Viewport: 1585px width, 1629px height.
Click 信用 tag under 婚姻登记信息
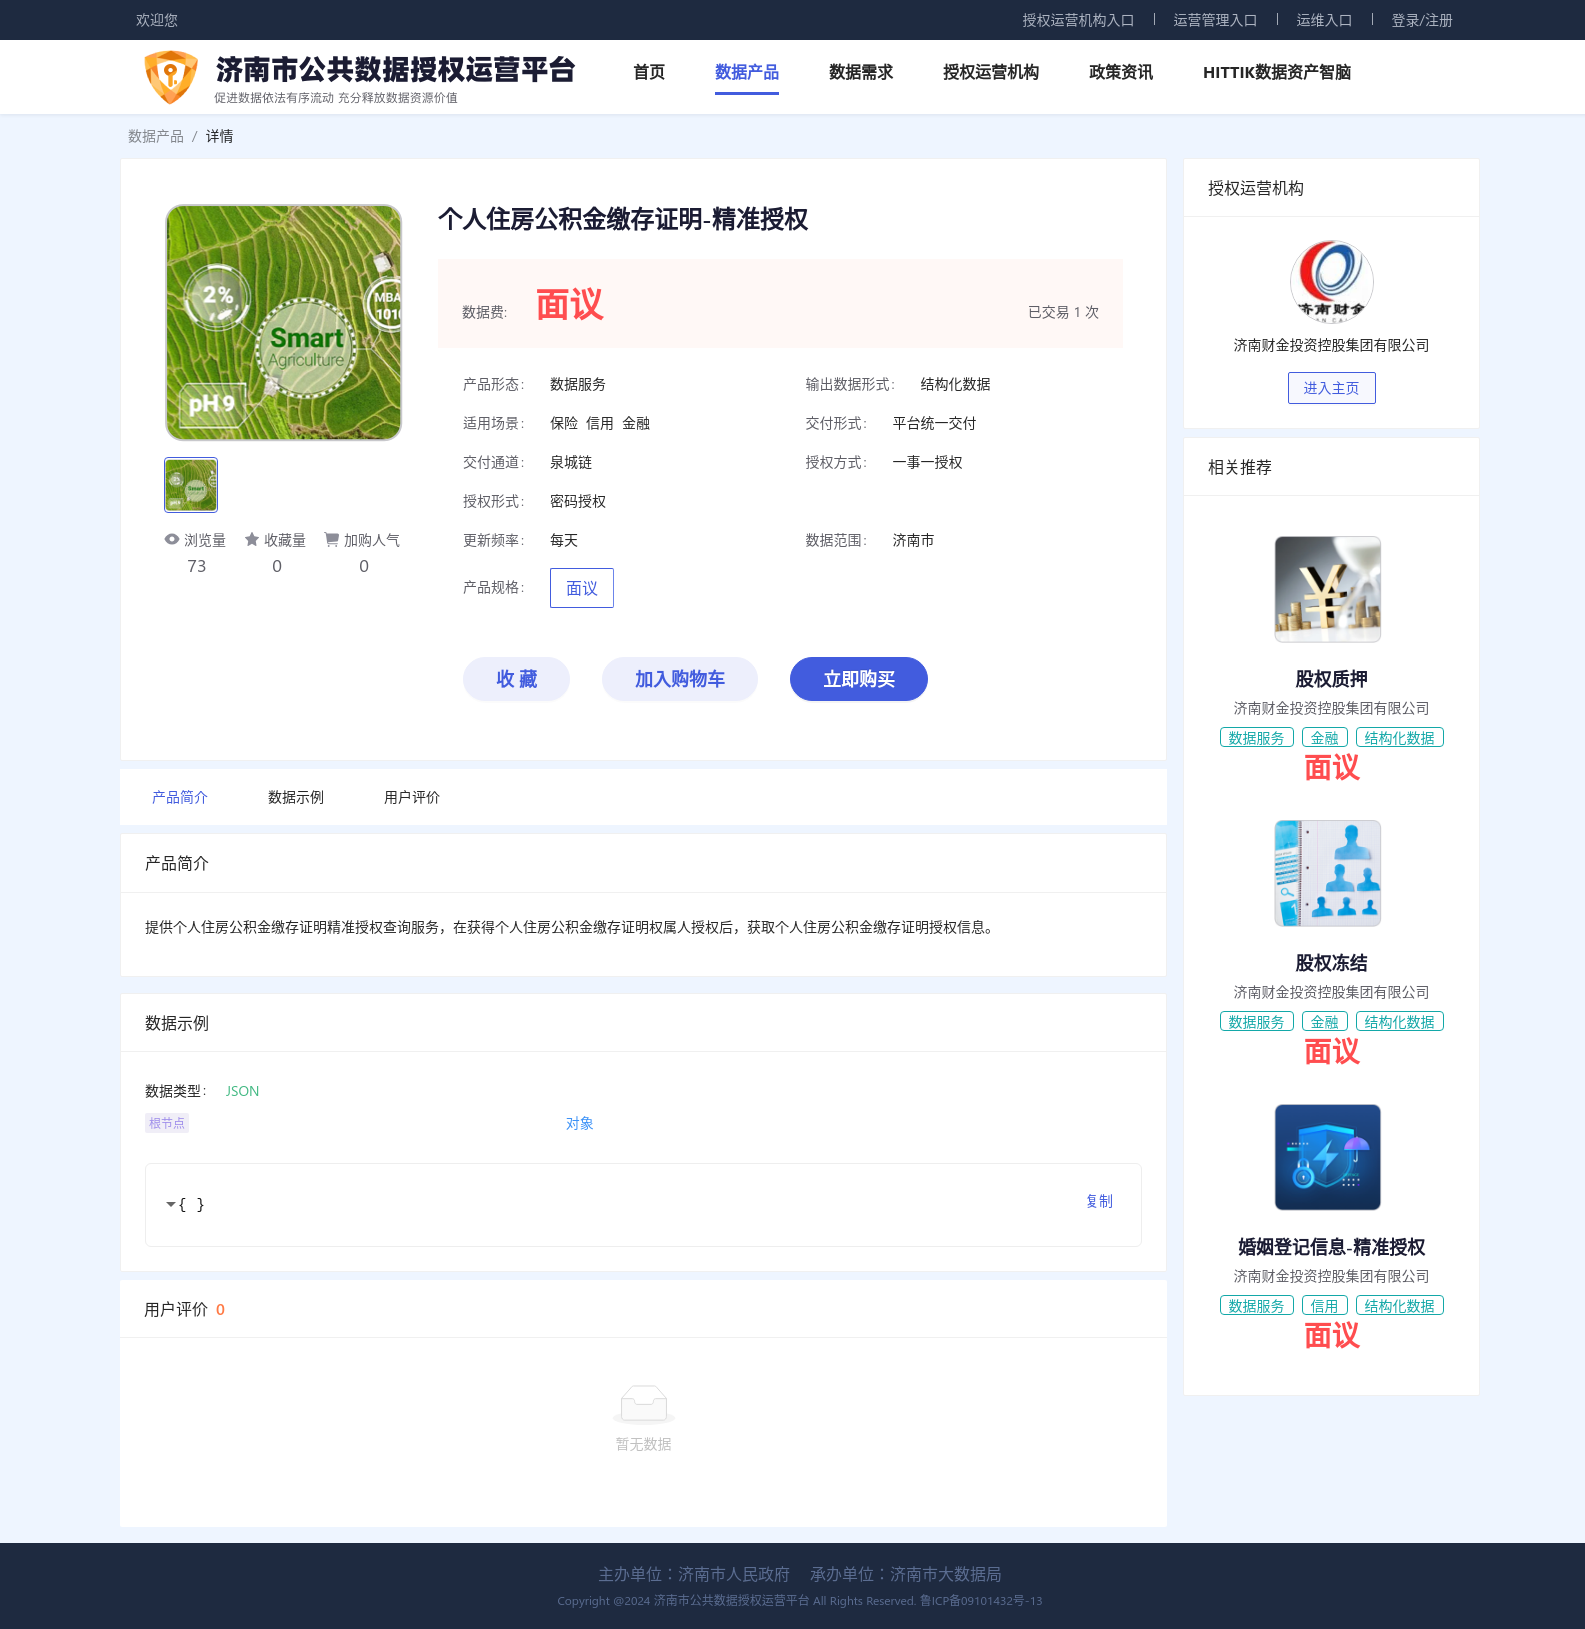(x=1324, y=1306)
